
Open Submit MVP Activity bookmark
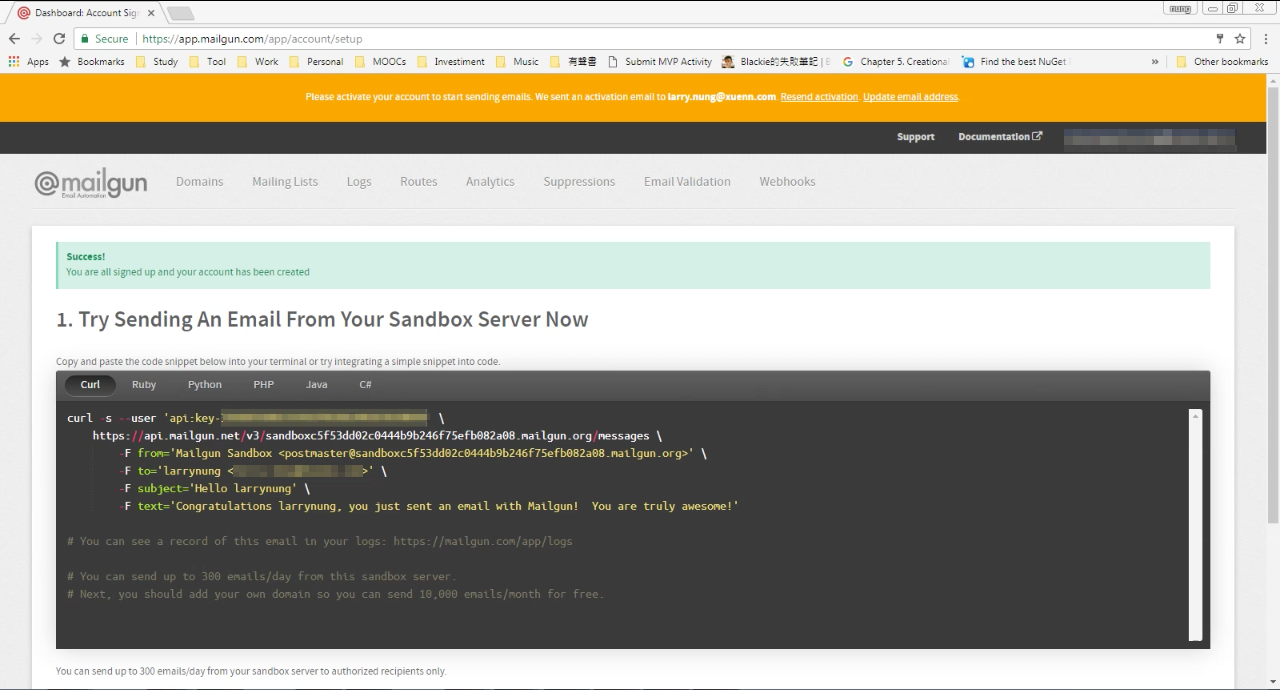coord(660,62)
